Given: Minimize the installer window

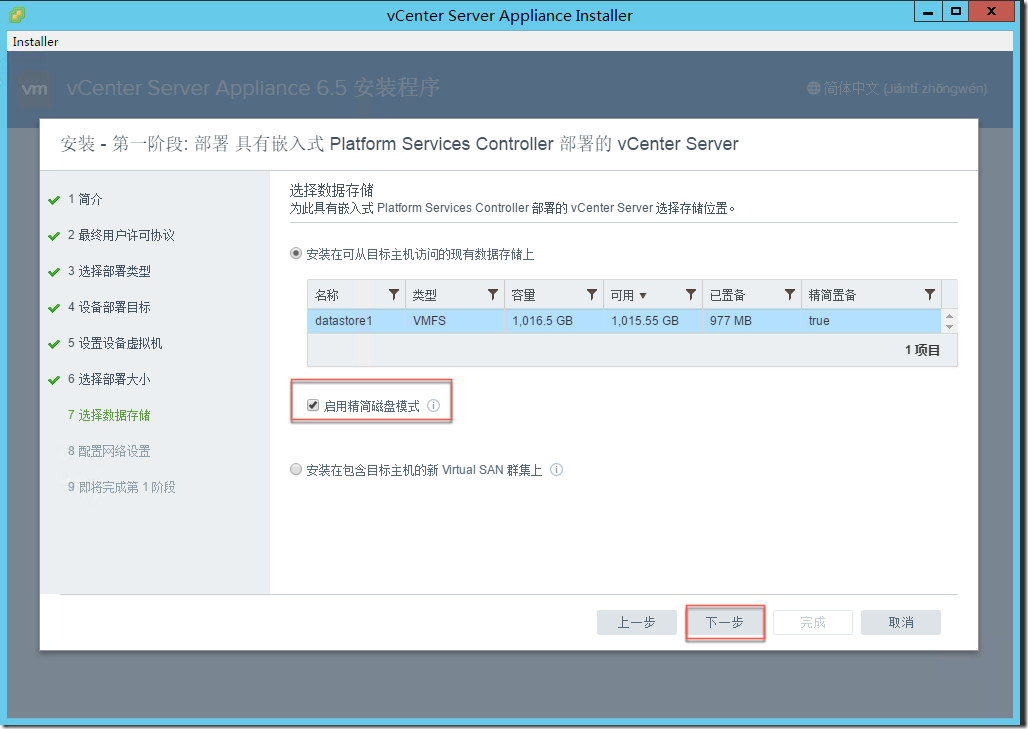Looking at the screenshot, I should coord(928,12).
